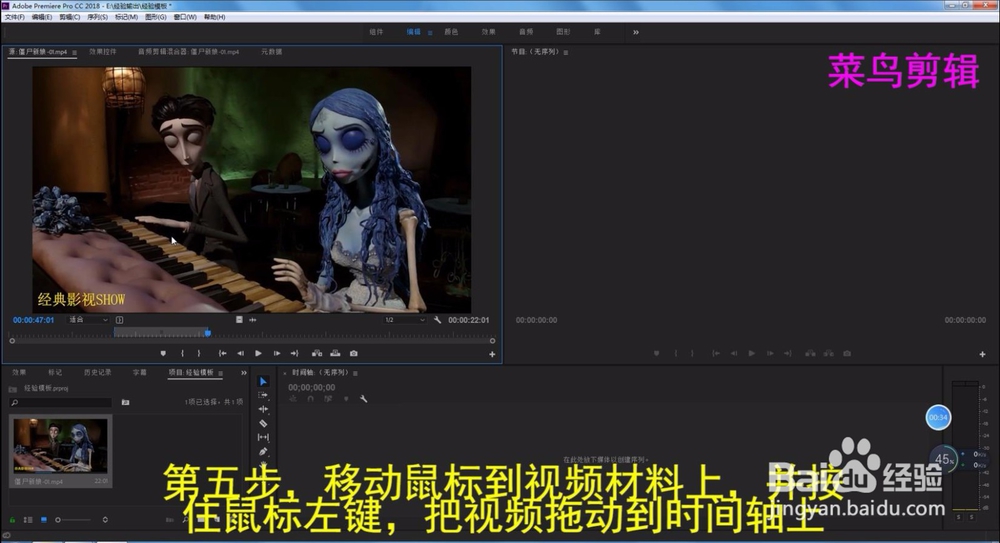Switch to 颜色 workspace
1000x543 pixels.
pos(451,32)
